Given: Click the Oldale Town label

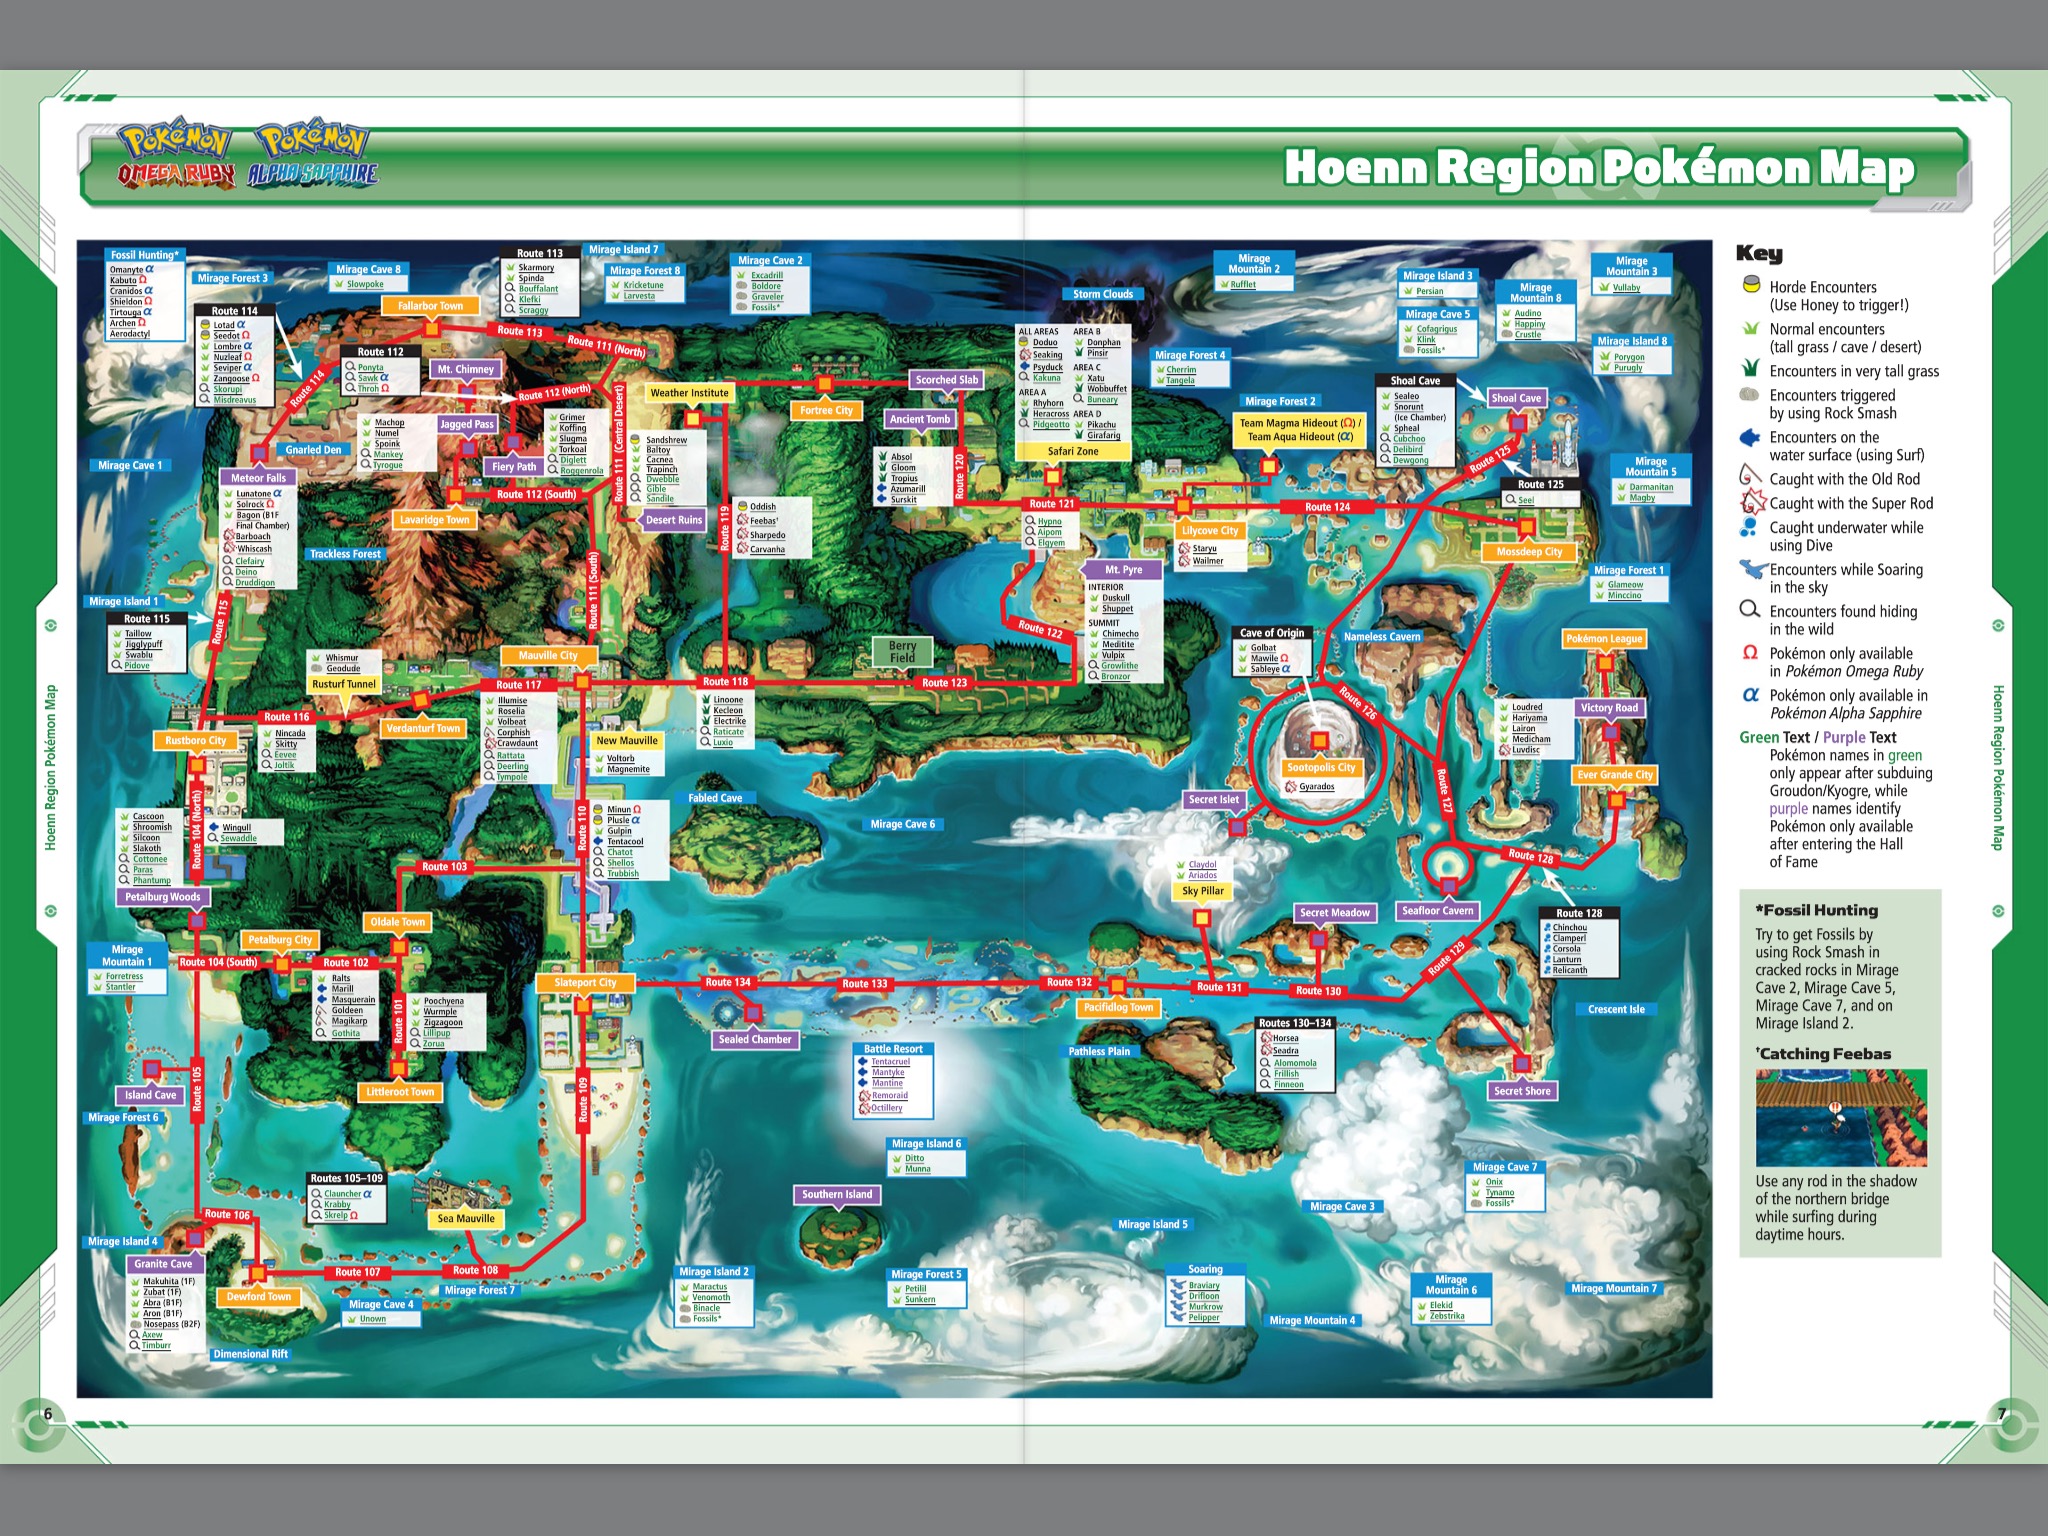Looking at the screenshot, I should [397, 922].
